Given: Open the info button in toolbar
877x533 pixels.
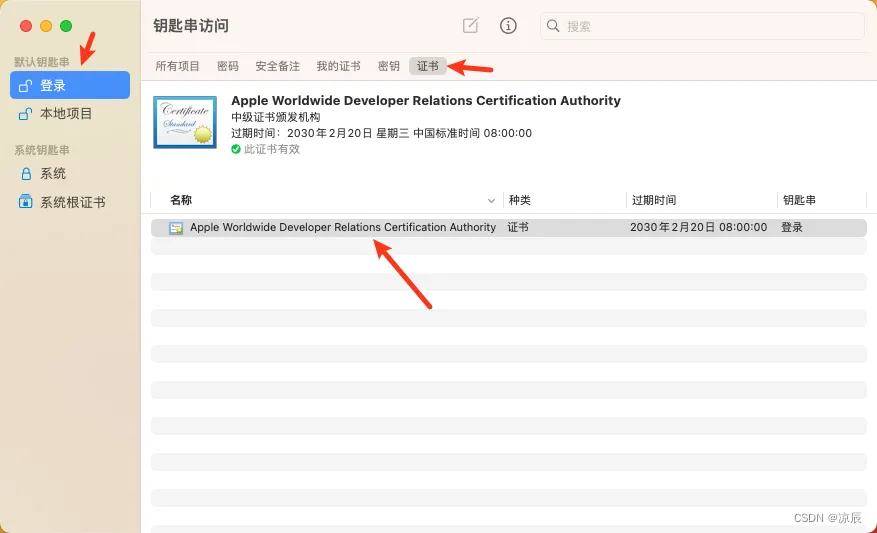Looking at the screenshot, I should pos(508,26).
